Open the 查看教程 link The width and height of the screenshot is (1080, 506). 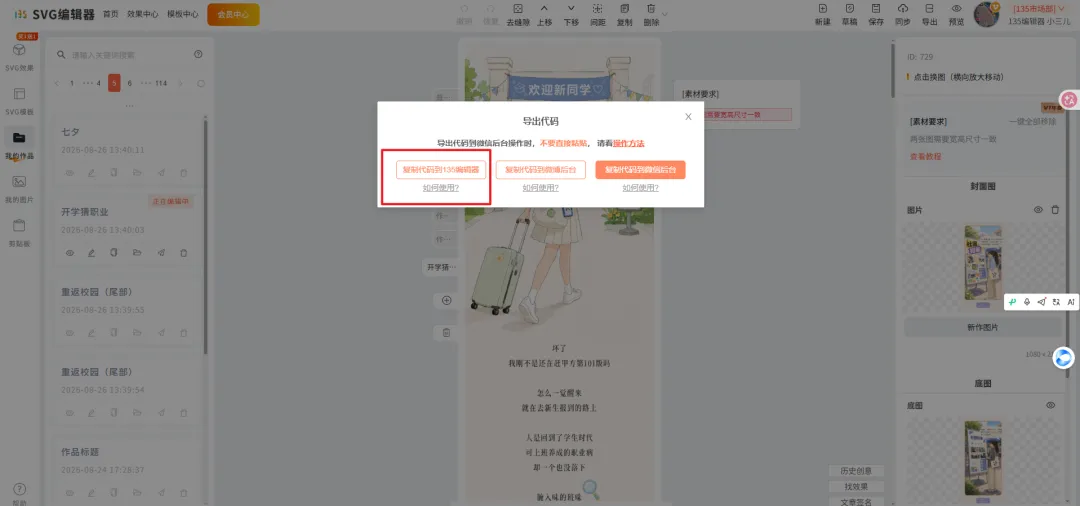[926, 156]
